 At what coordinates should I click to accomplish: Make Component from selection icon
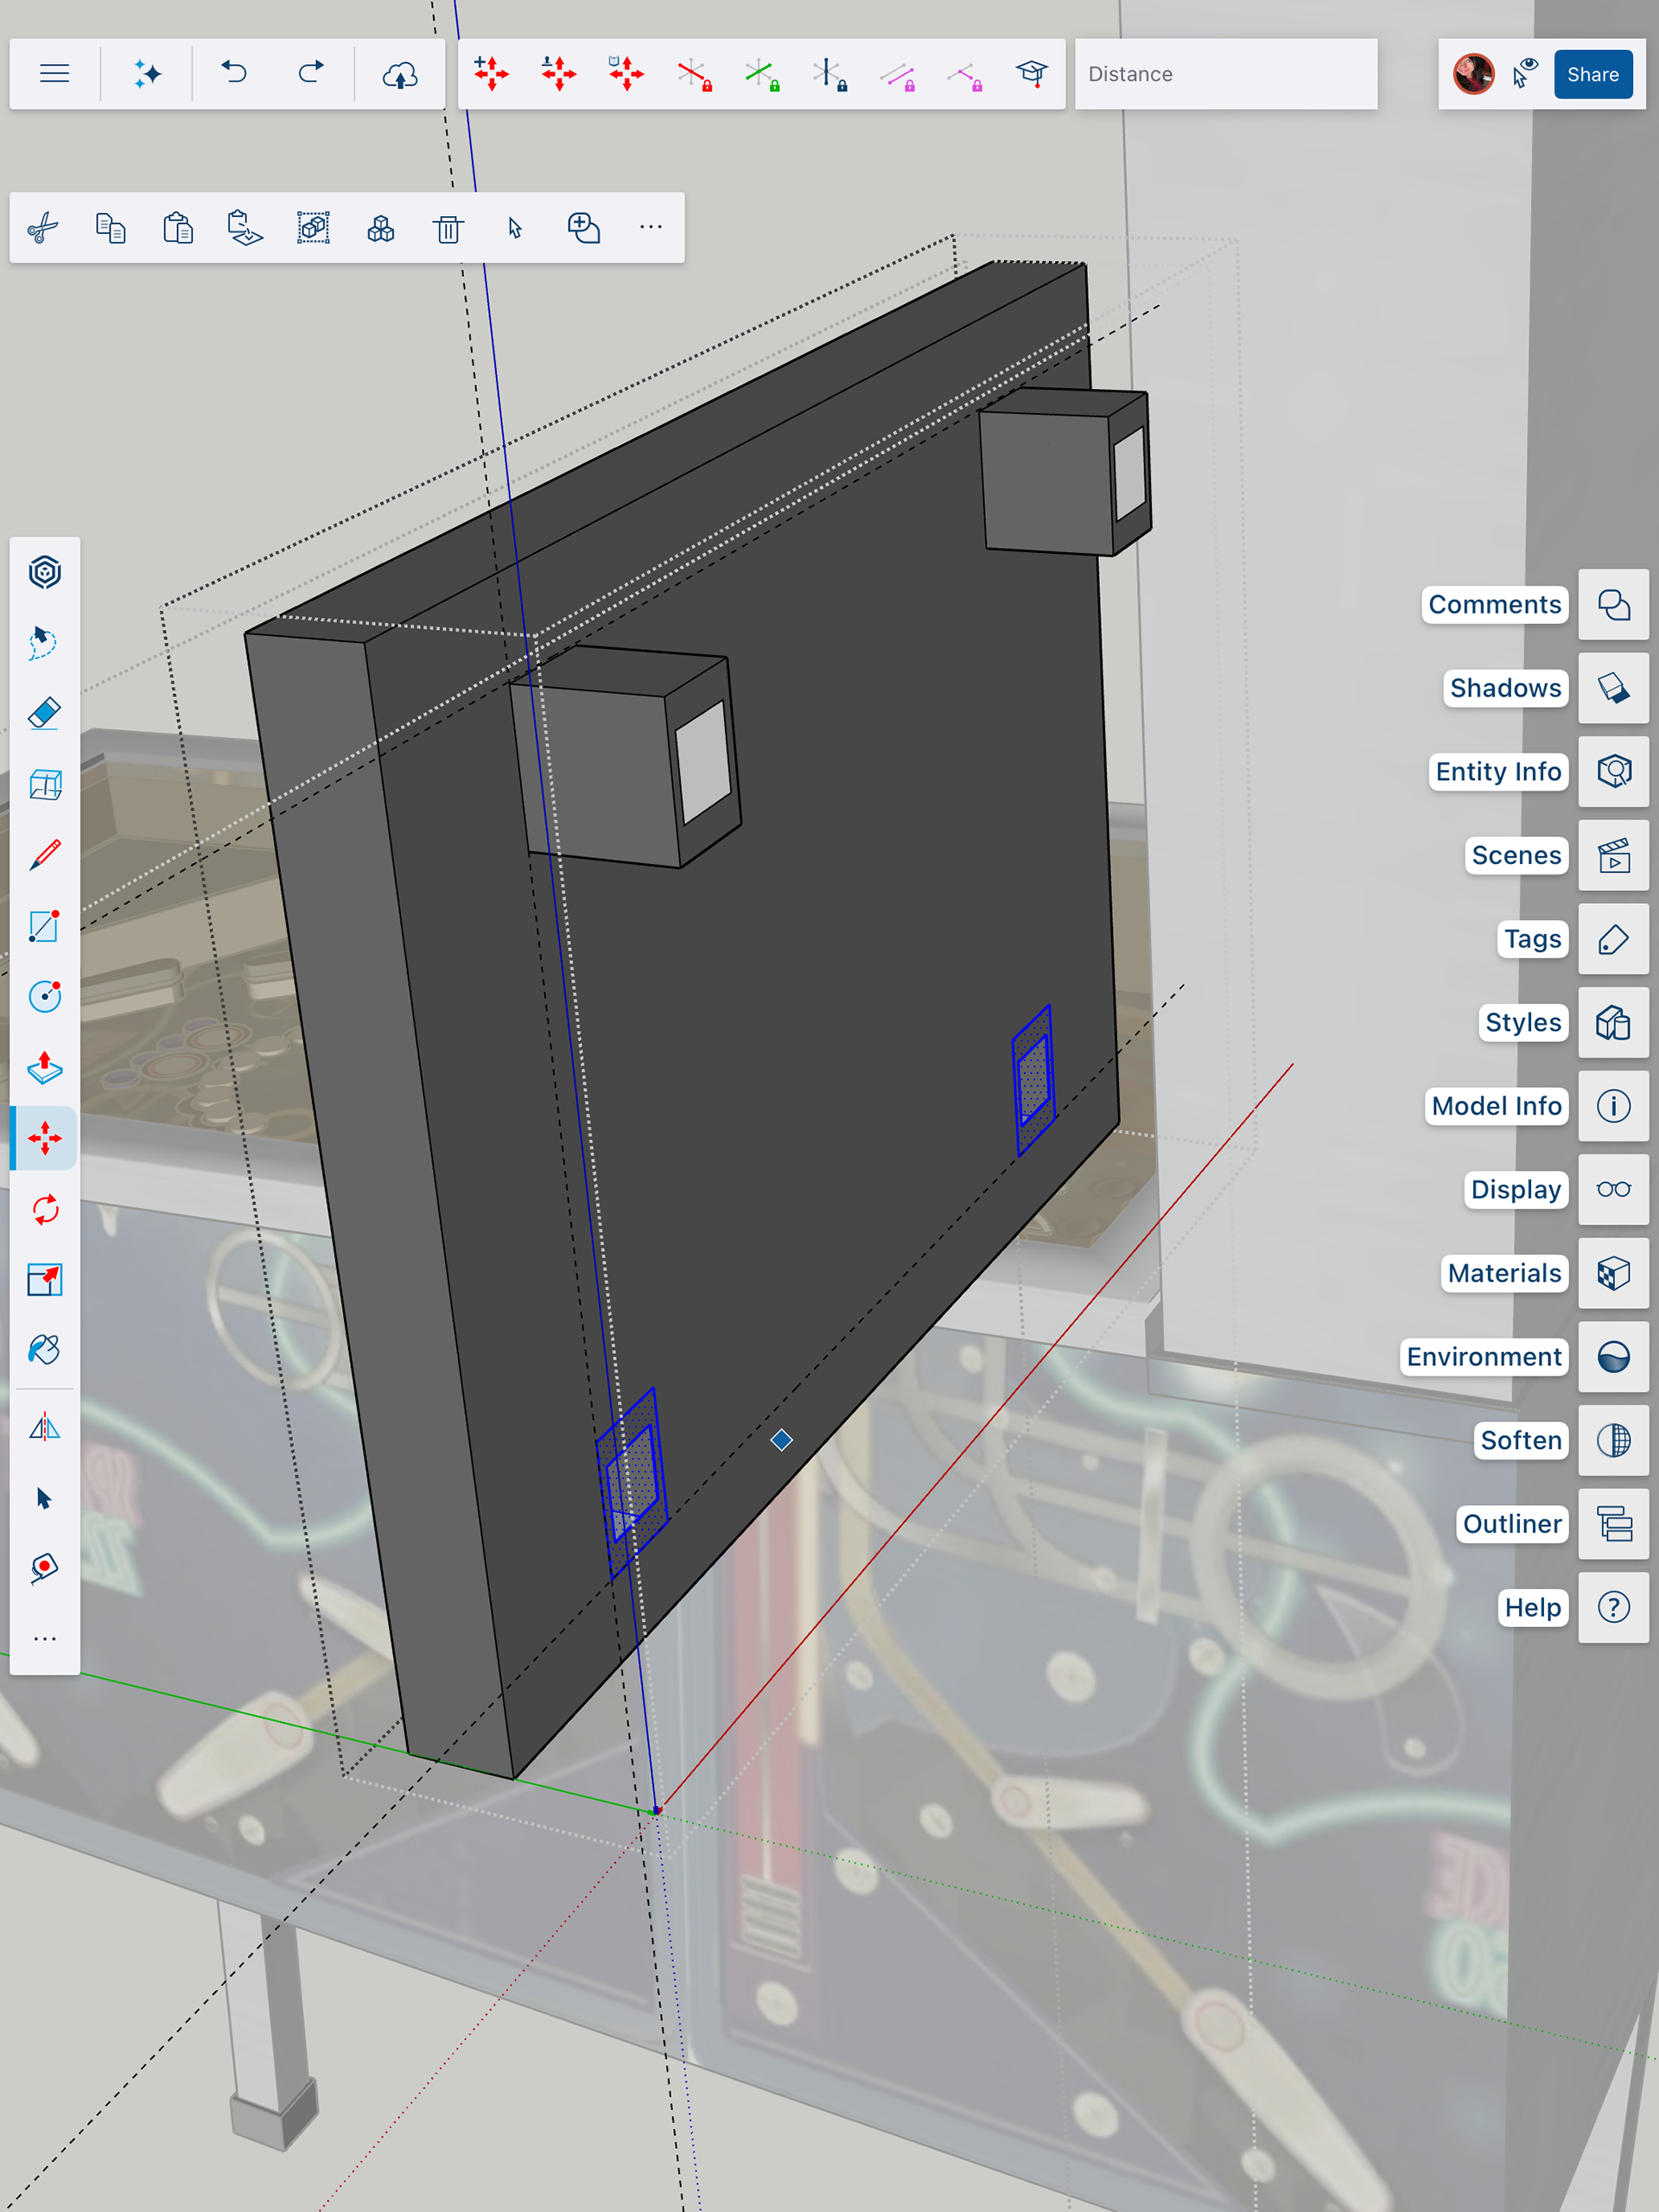tap(381, 229)
